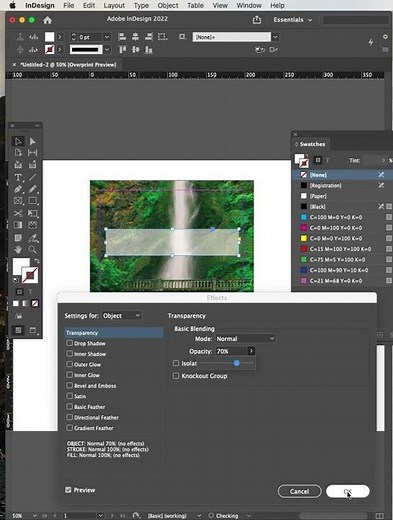The width and height of the screenshot is (393, 520).
Task: Enable Inner Shadow effect checkbox
Action: coord(69,353)
